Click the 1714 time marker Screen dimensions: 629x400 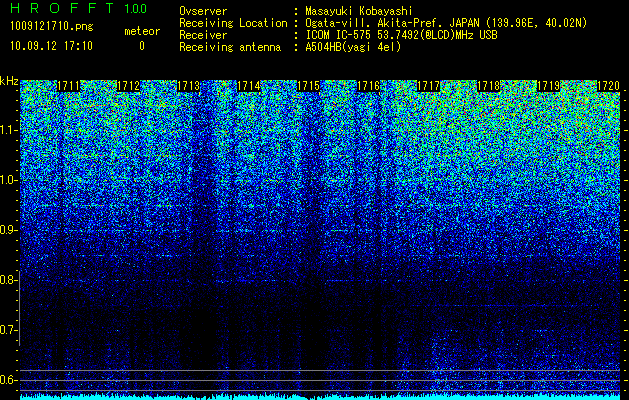[x=249, y=86]
